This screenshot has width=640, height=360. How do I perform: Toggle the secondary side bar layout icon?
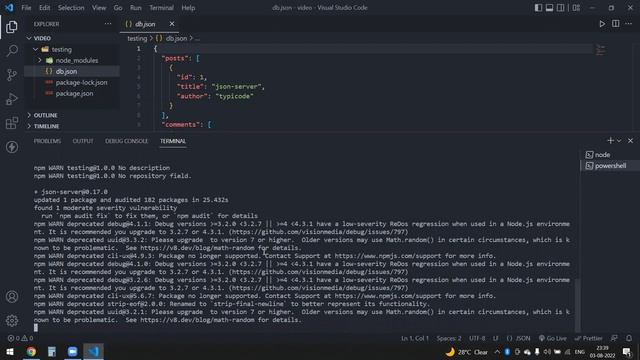tap(561, 8)
